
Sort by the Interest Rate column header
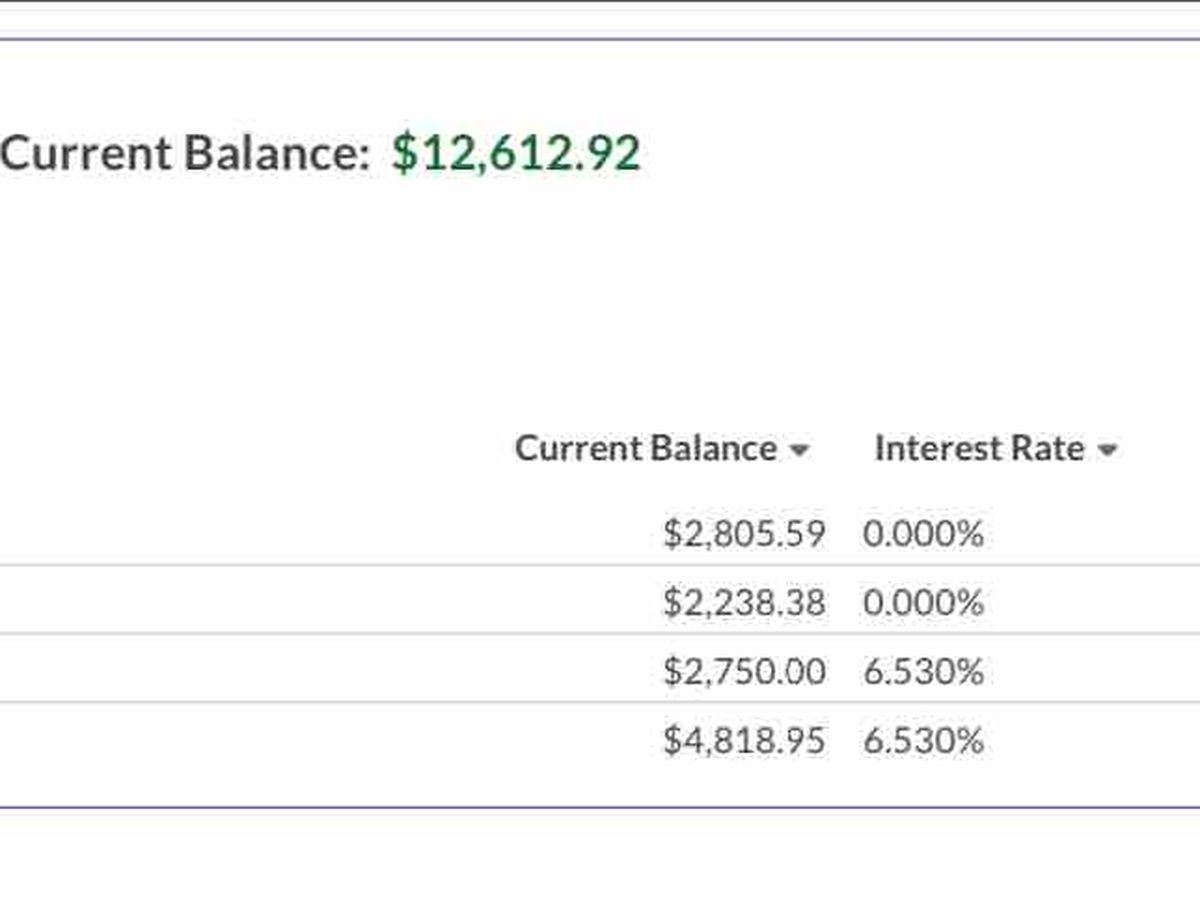coord(979,448)
